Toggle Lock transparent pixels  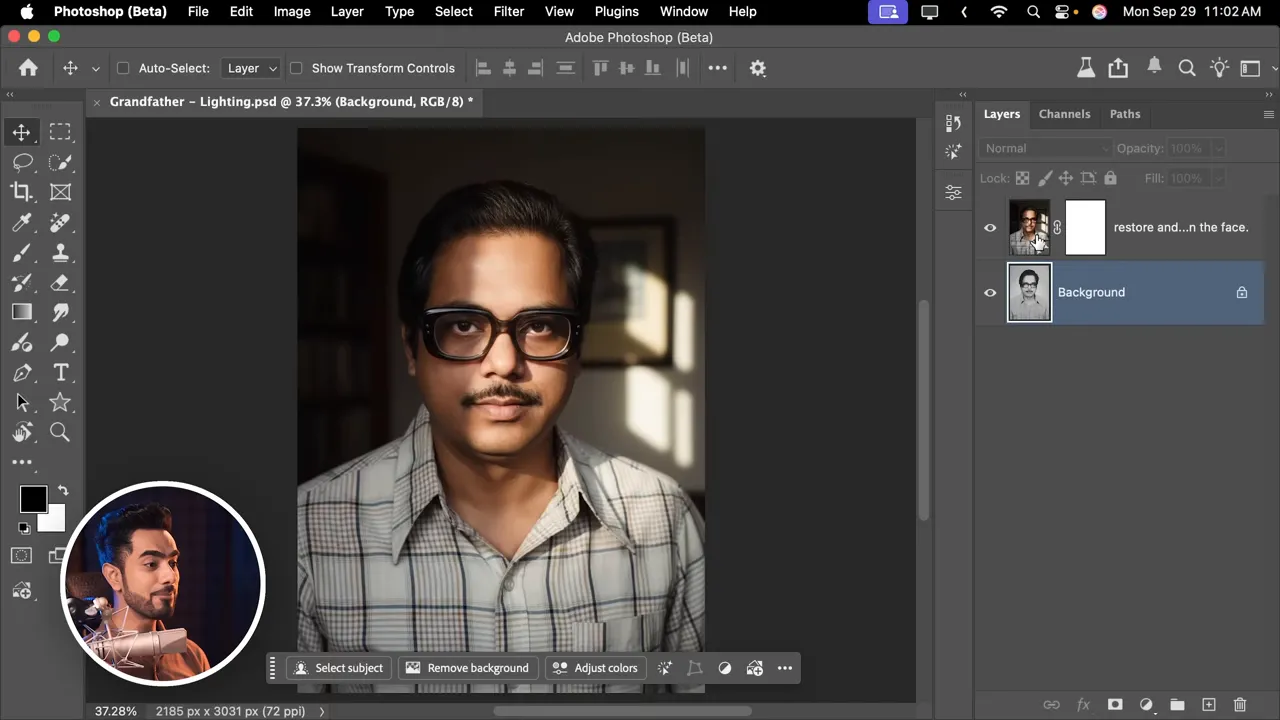(x=1022, y=178)
